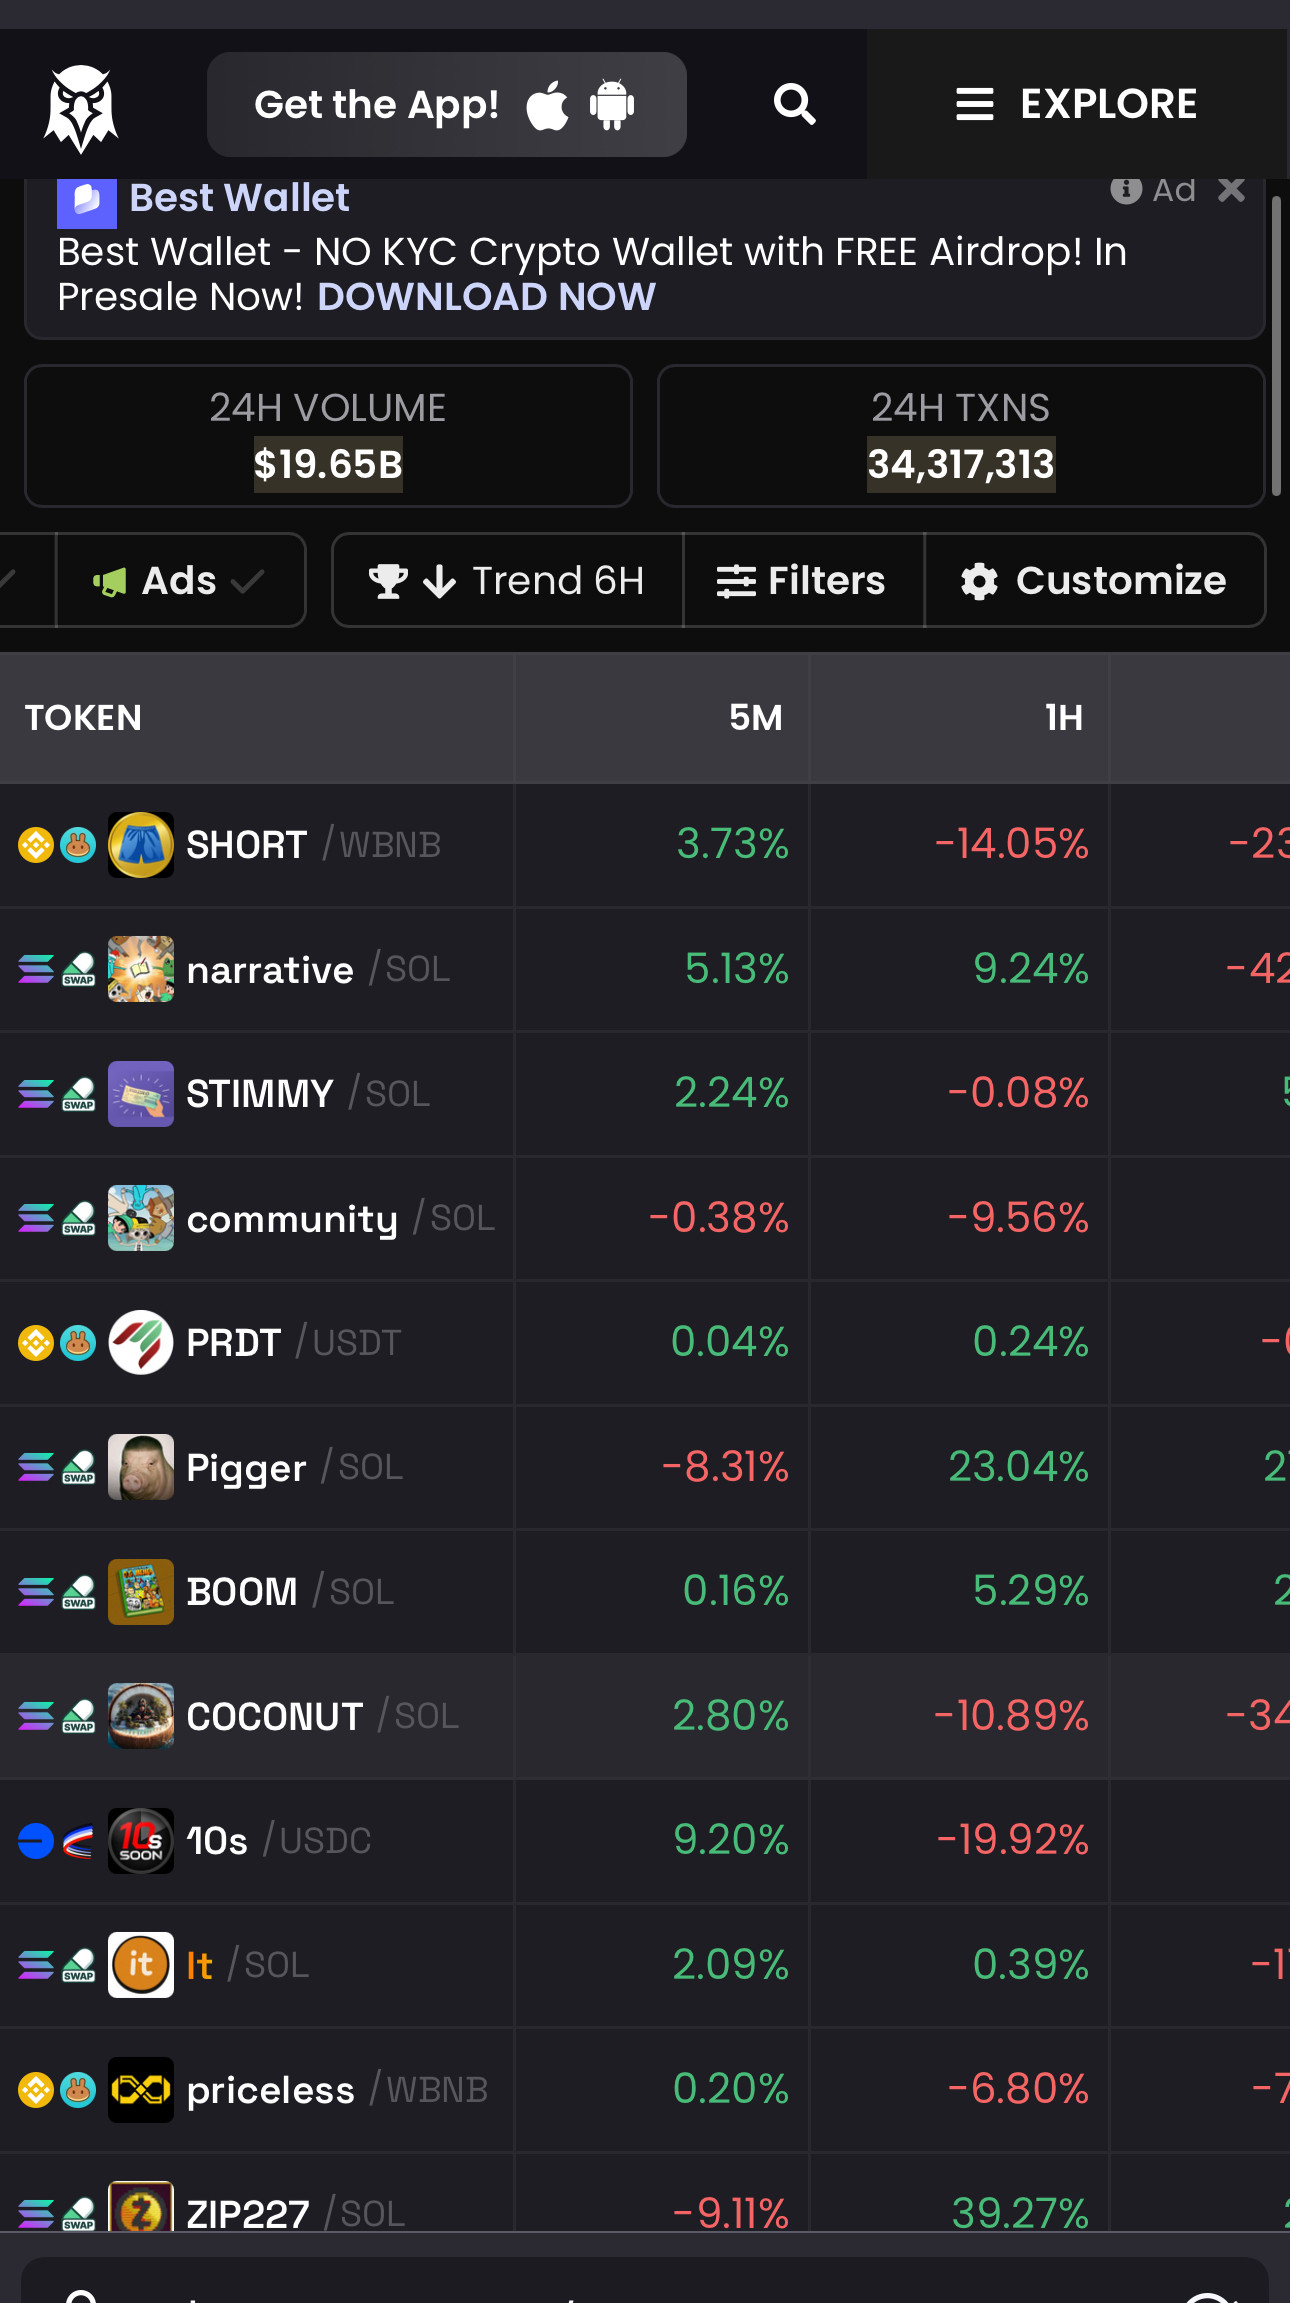This screenshot has height=2303, width=1290.
Task: Click the It token orange logo
Action: click(141, 1965)
